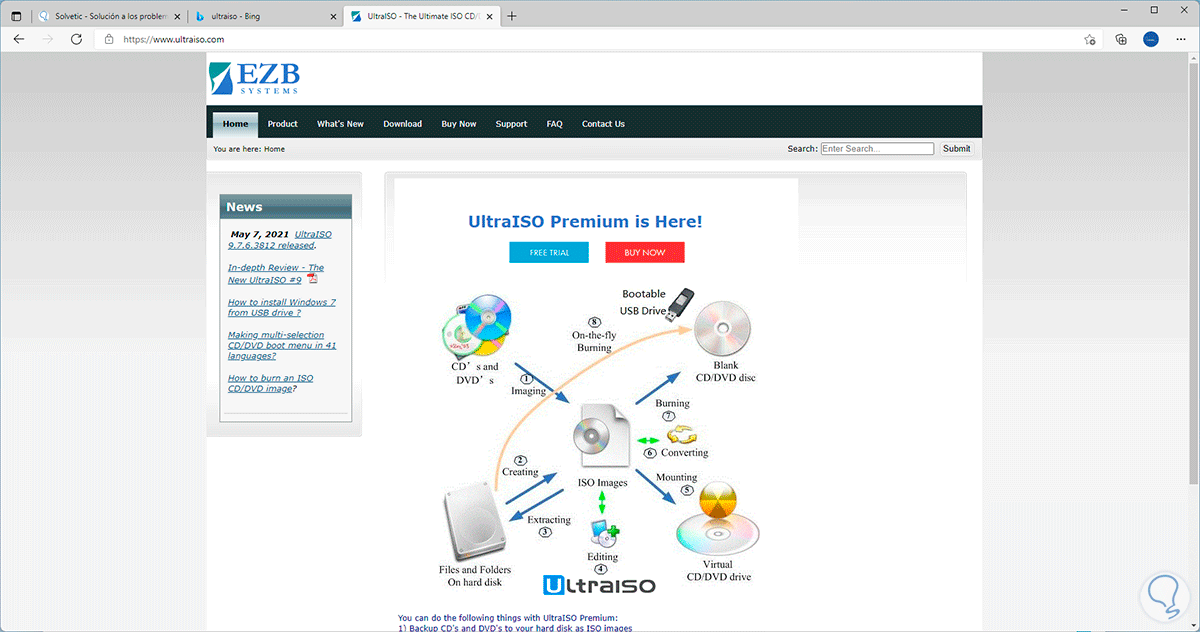Open browser settings three-dots menu

pos(1180,39)
